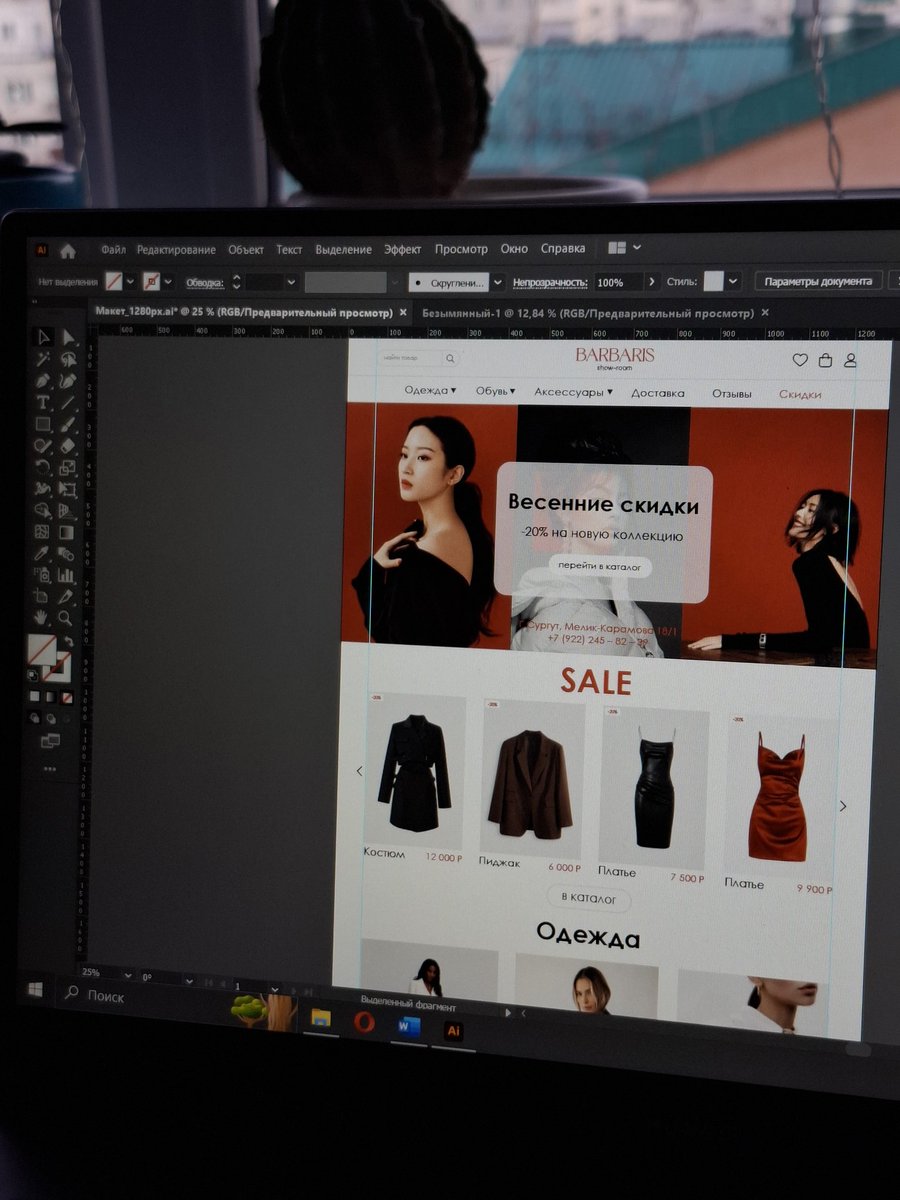
Task: Select the Shape Builder tool
Action: click(x=42, y=511)
